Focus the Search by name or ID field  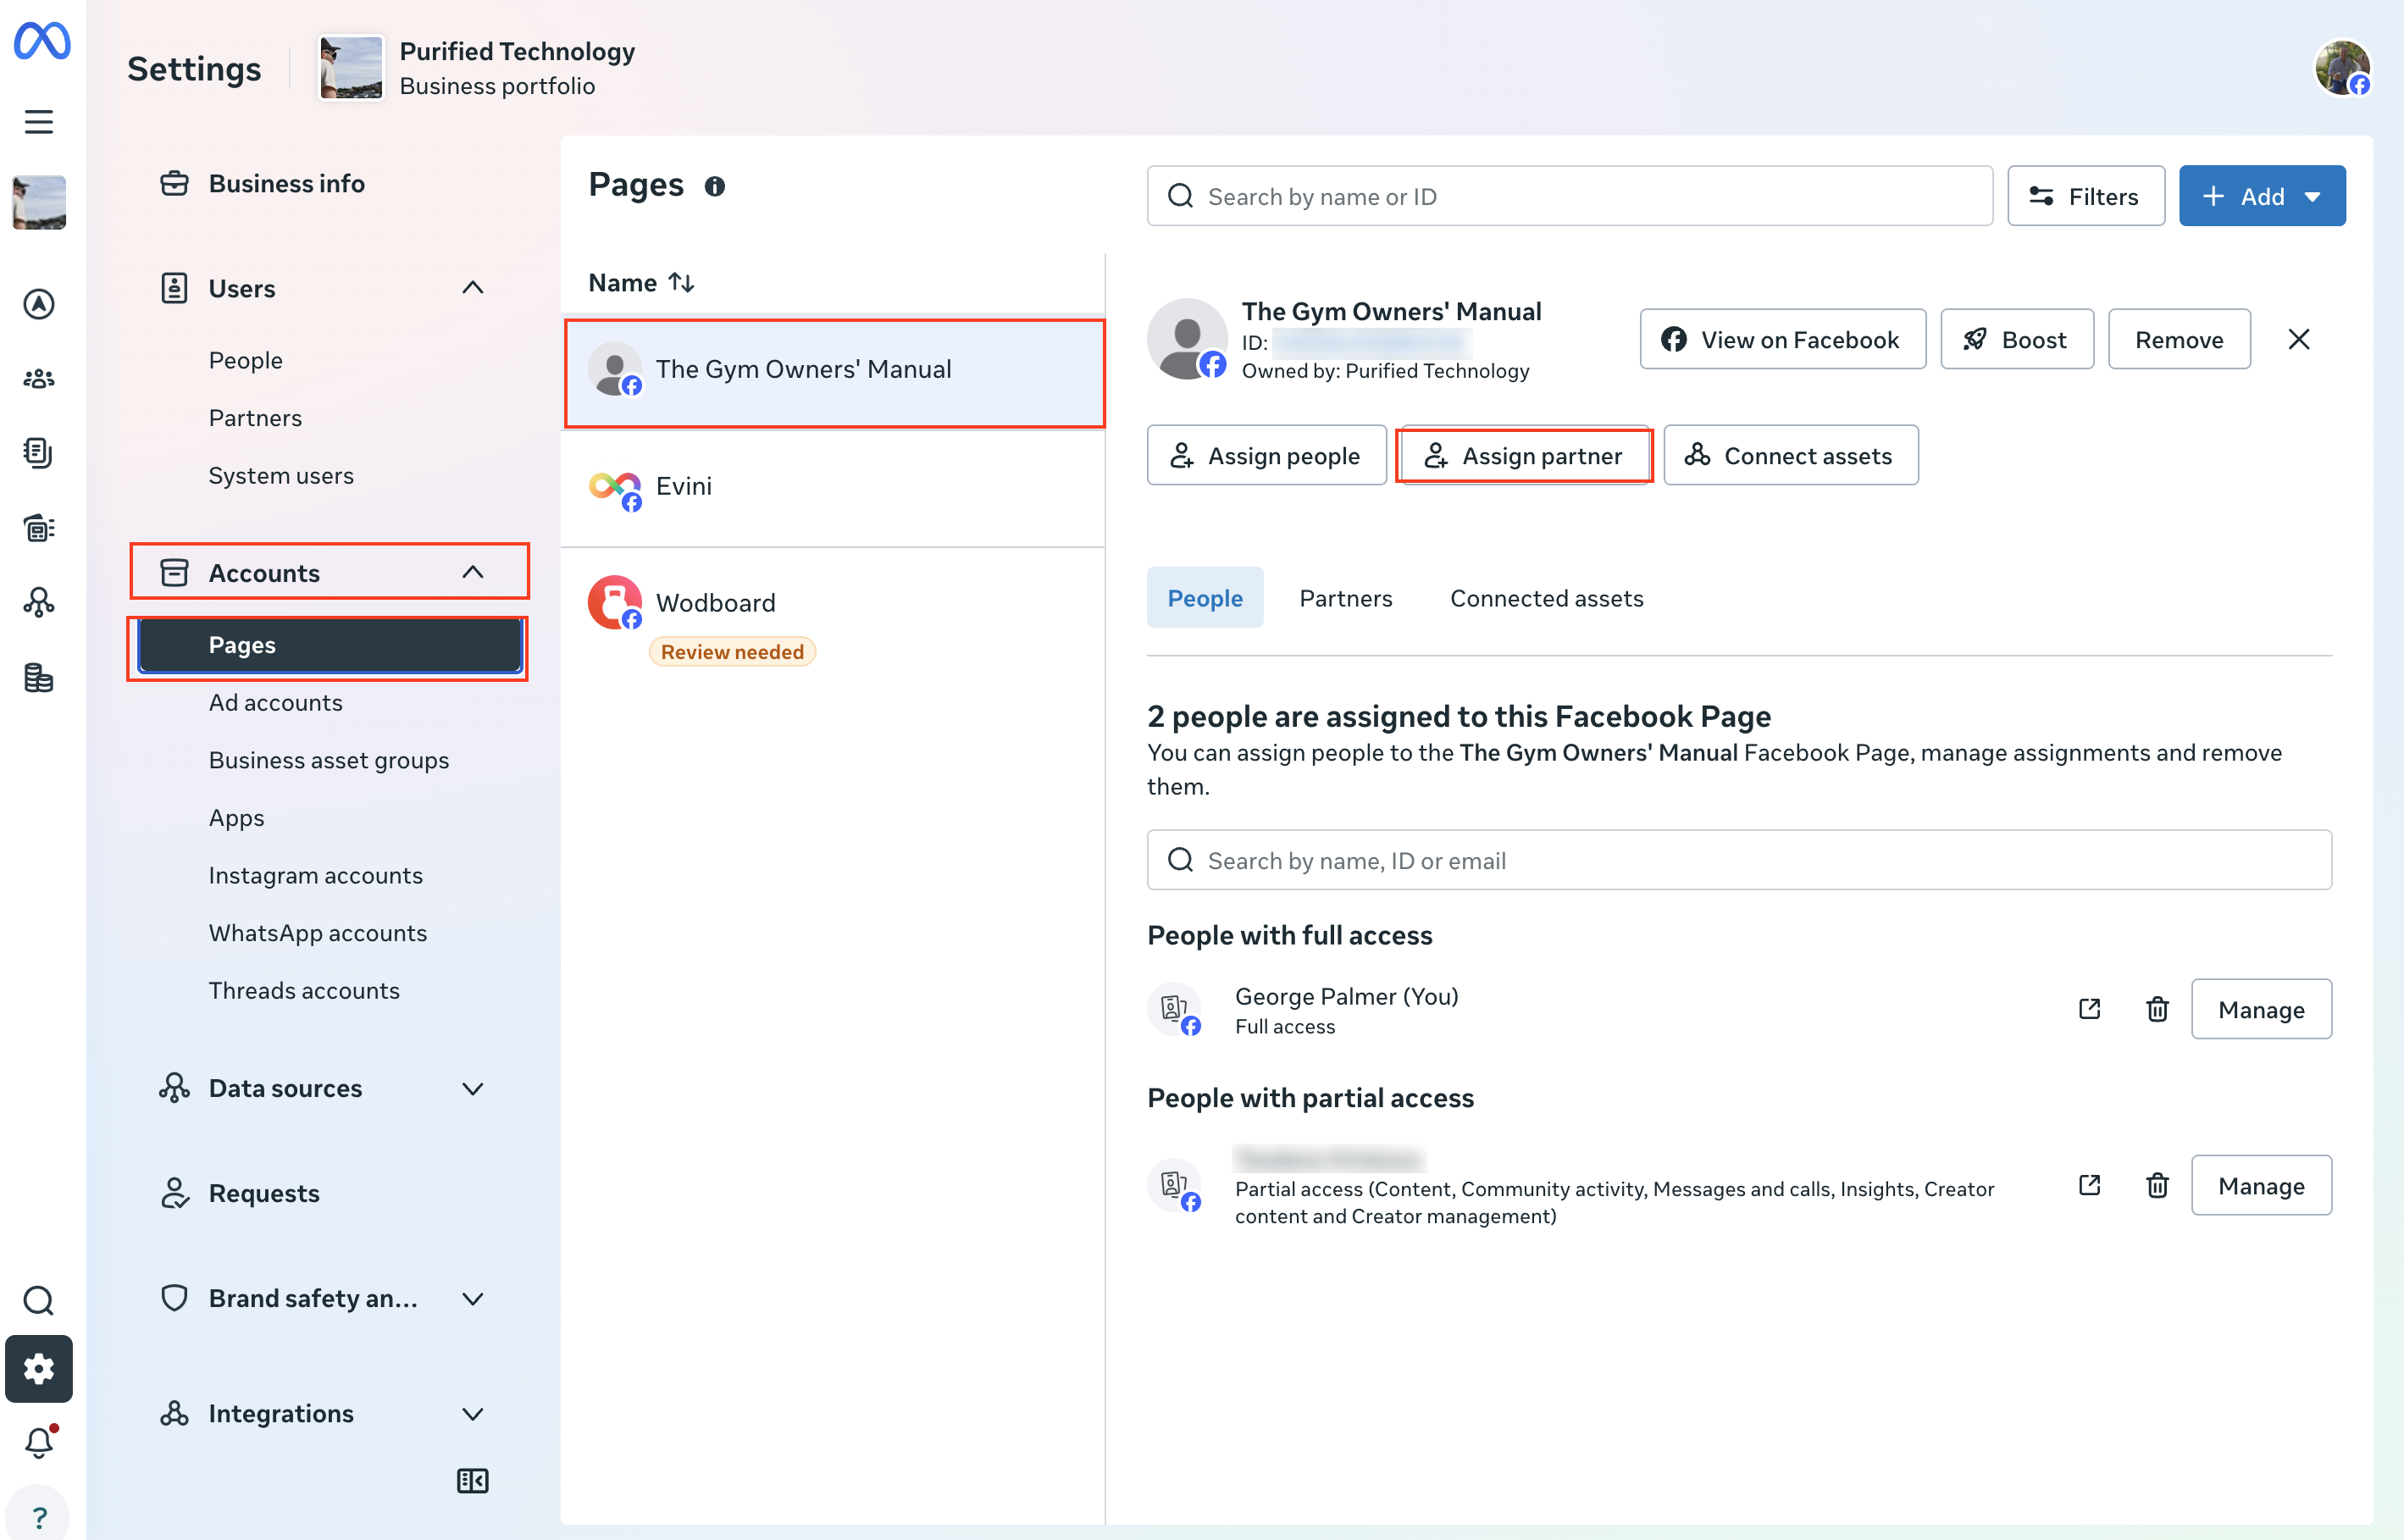[x=1569, y=196]
